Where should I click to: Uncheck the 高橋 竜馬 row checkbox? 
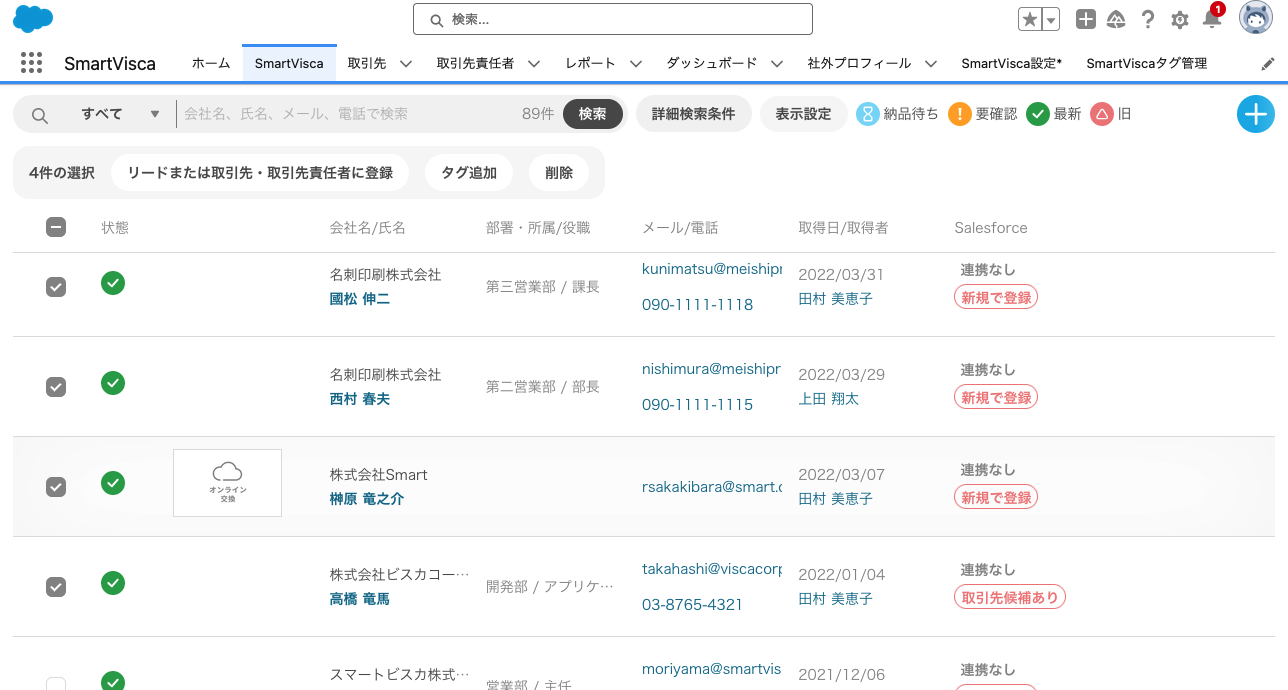point(56,587)
